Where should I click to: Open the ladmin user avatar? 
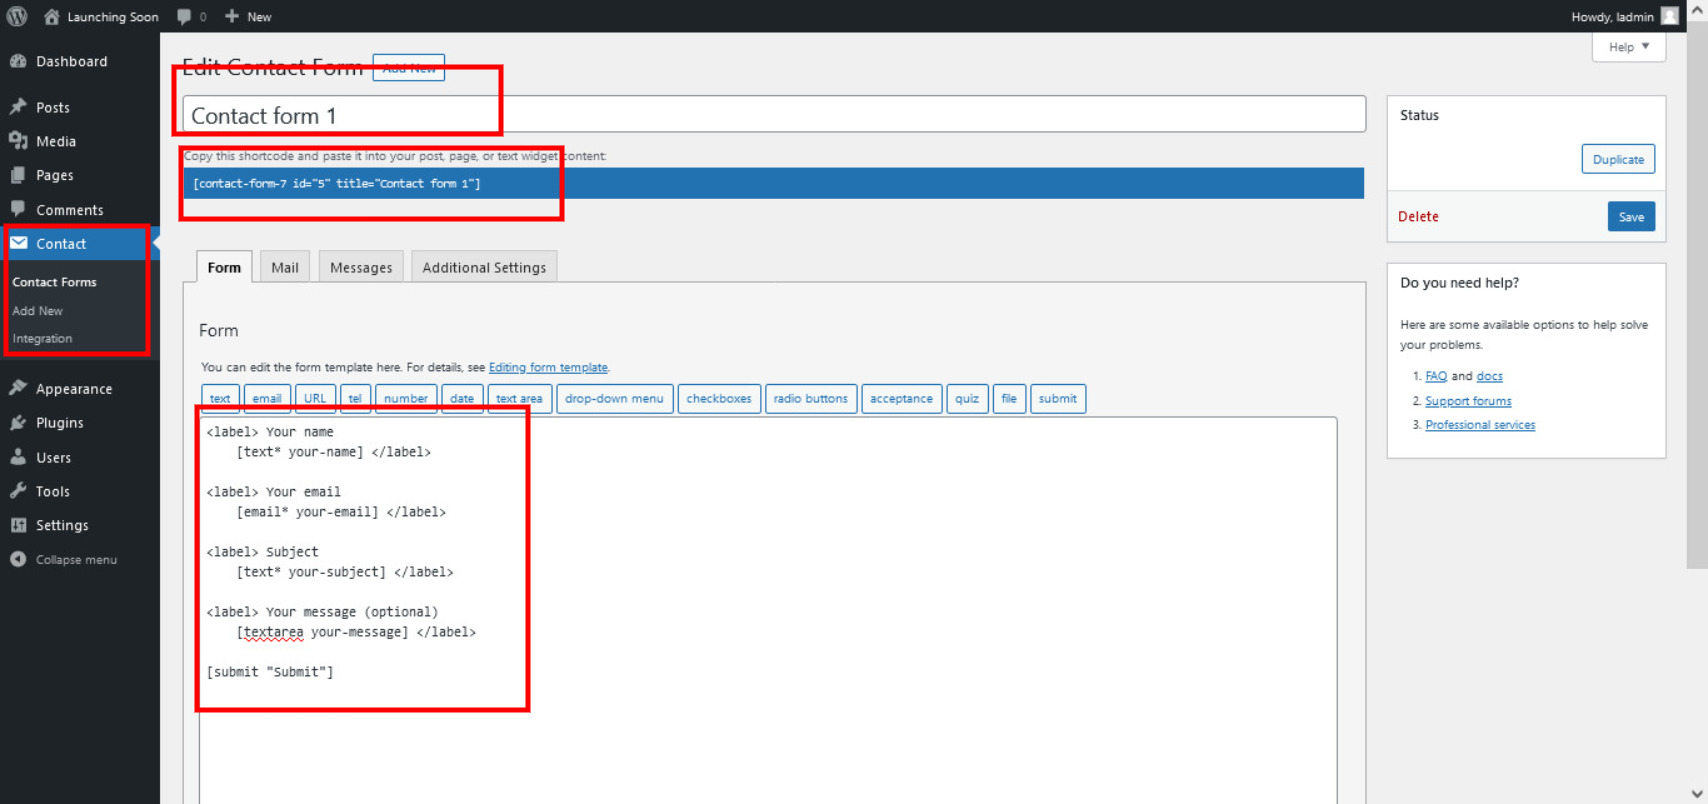pos(1669,16)
